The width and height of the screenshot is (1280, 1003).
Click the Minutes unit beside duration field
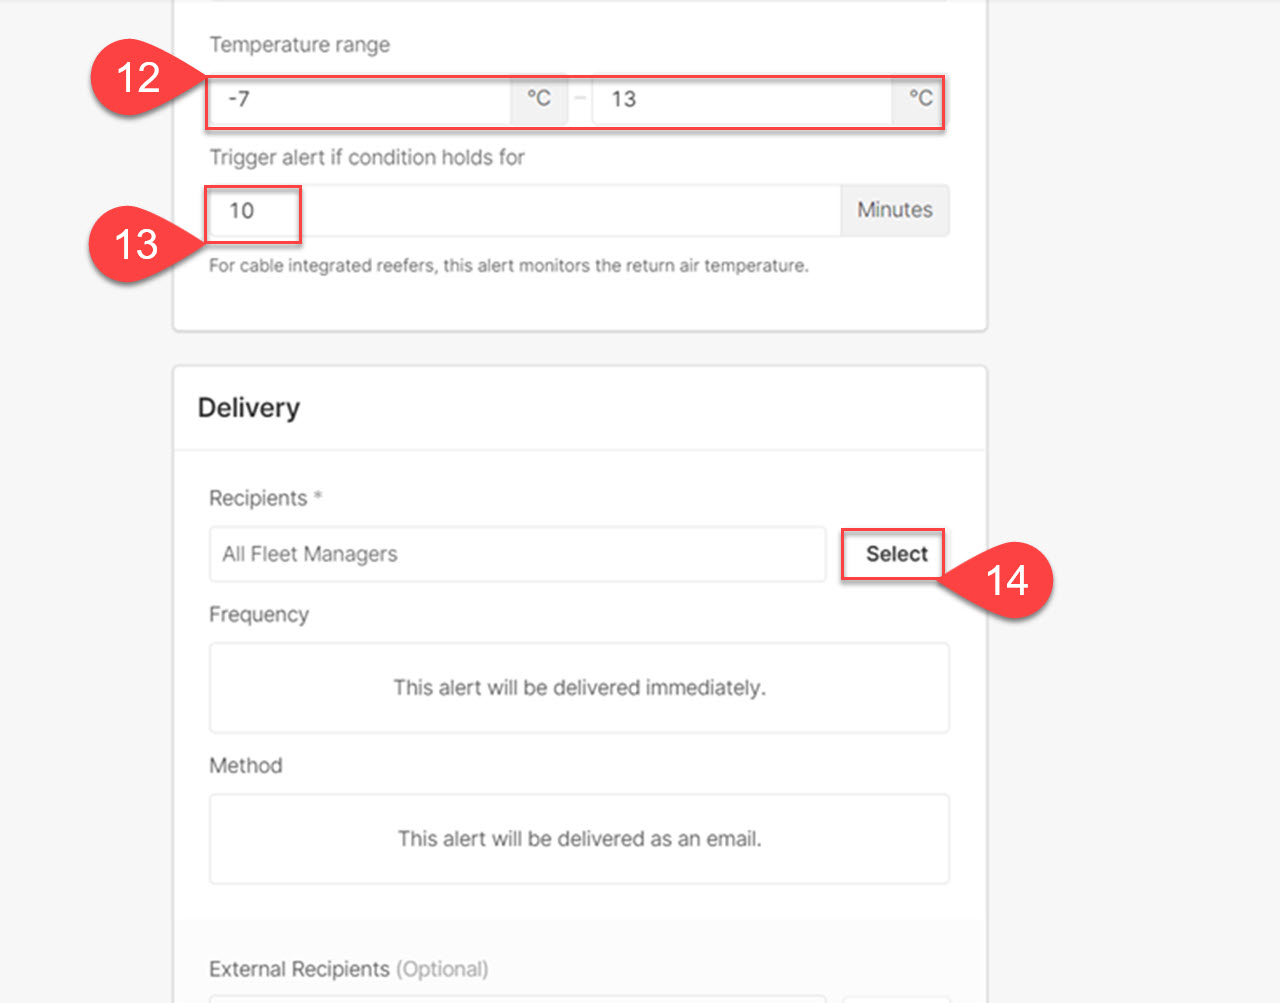click(x=894, y=210)
